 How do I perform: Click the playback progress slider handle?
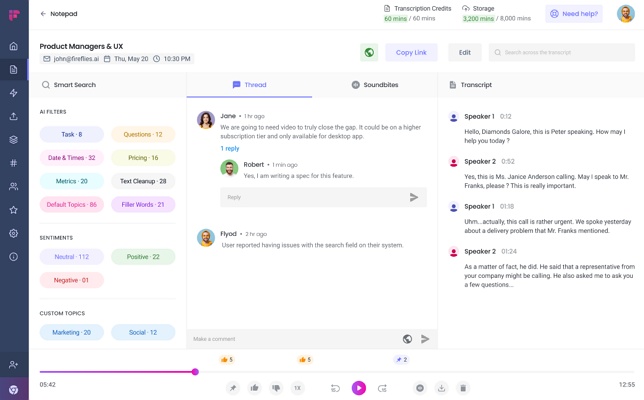point(195,372)
